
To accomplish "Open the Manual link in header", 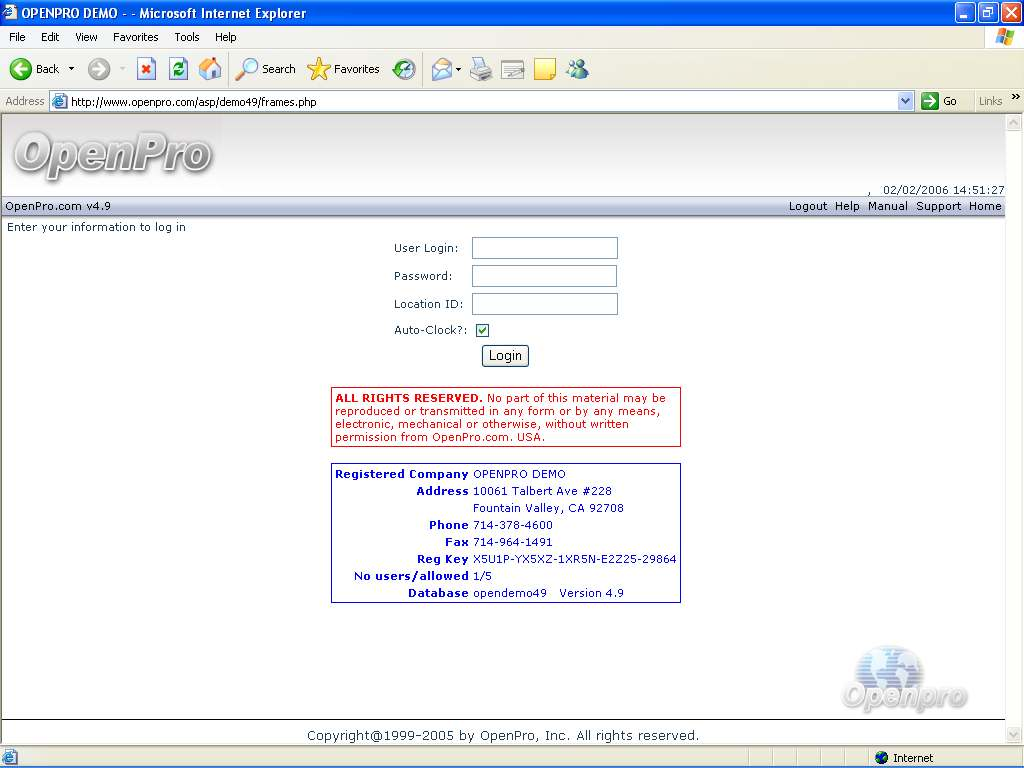I will 887,206.
